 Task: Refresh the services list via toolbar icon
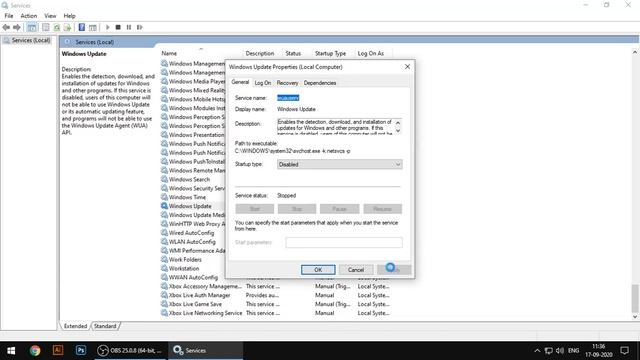[x=57, y=27]
